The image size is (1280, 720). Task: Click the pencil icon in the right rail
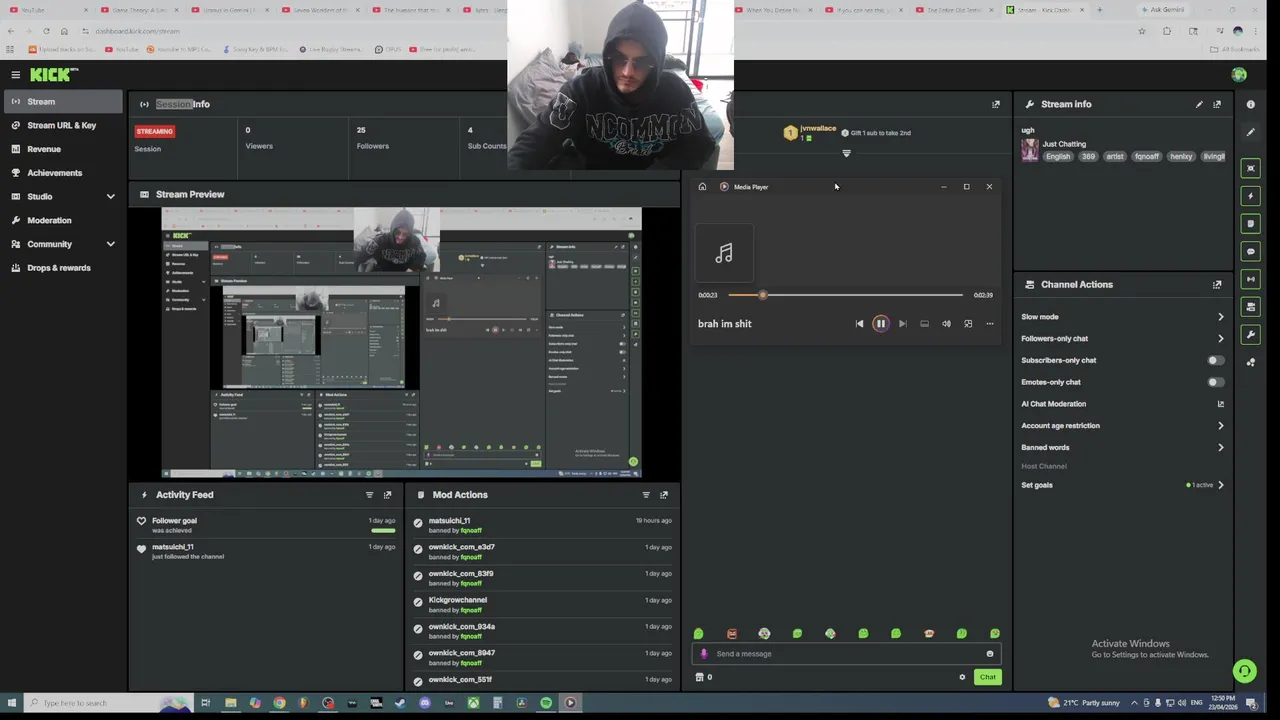pos(1250,132)
